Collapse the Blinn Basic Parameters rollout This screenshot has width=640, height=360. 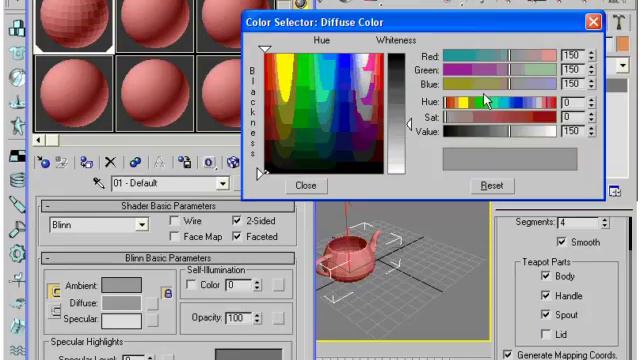[167, 258]
